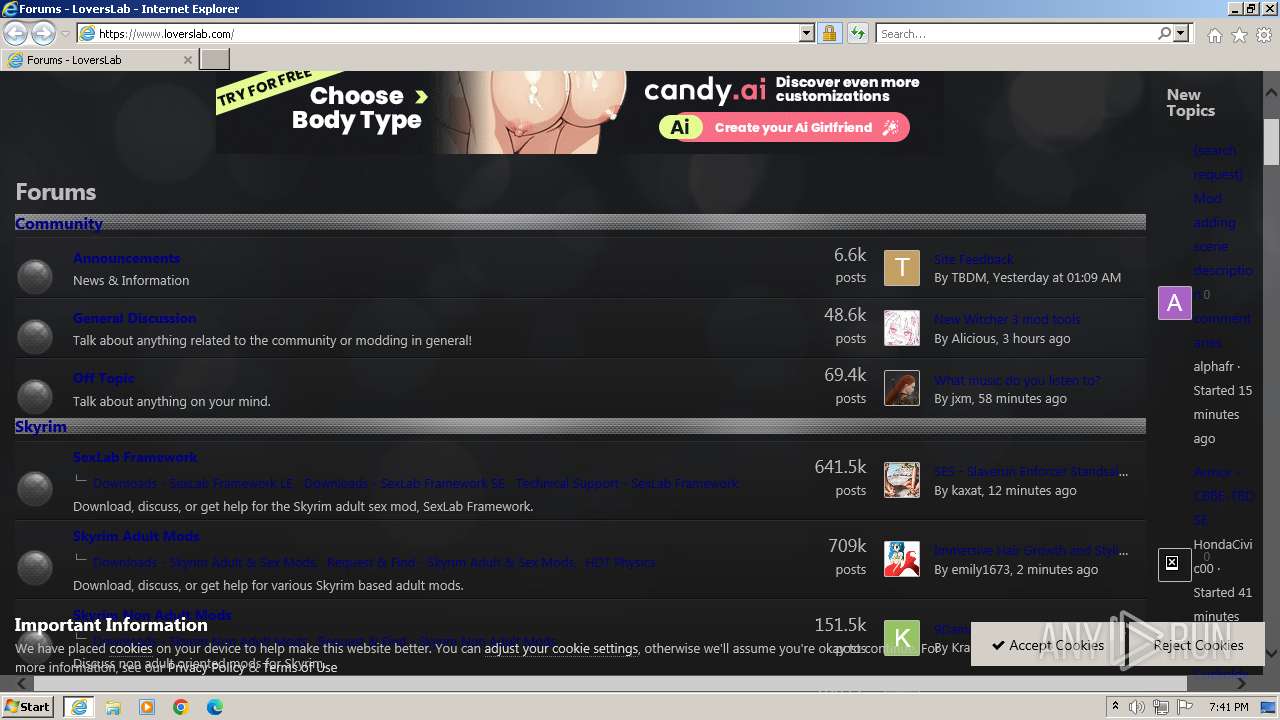This screenshot has width=1280, height=720.
Task: Open the Windows Start button
Action: pyautogui.click(x=27, y=706)
